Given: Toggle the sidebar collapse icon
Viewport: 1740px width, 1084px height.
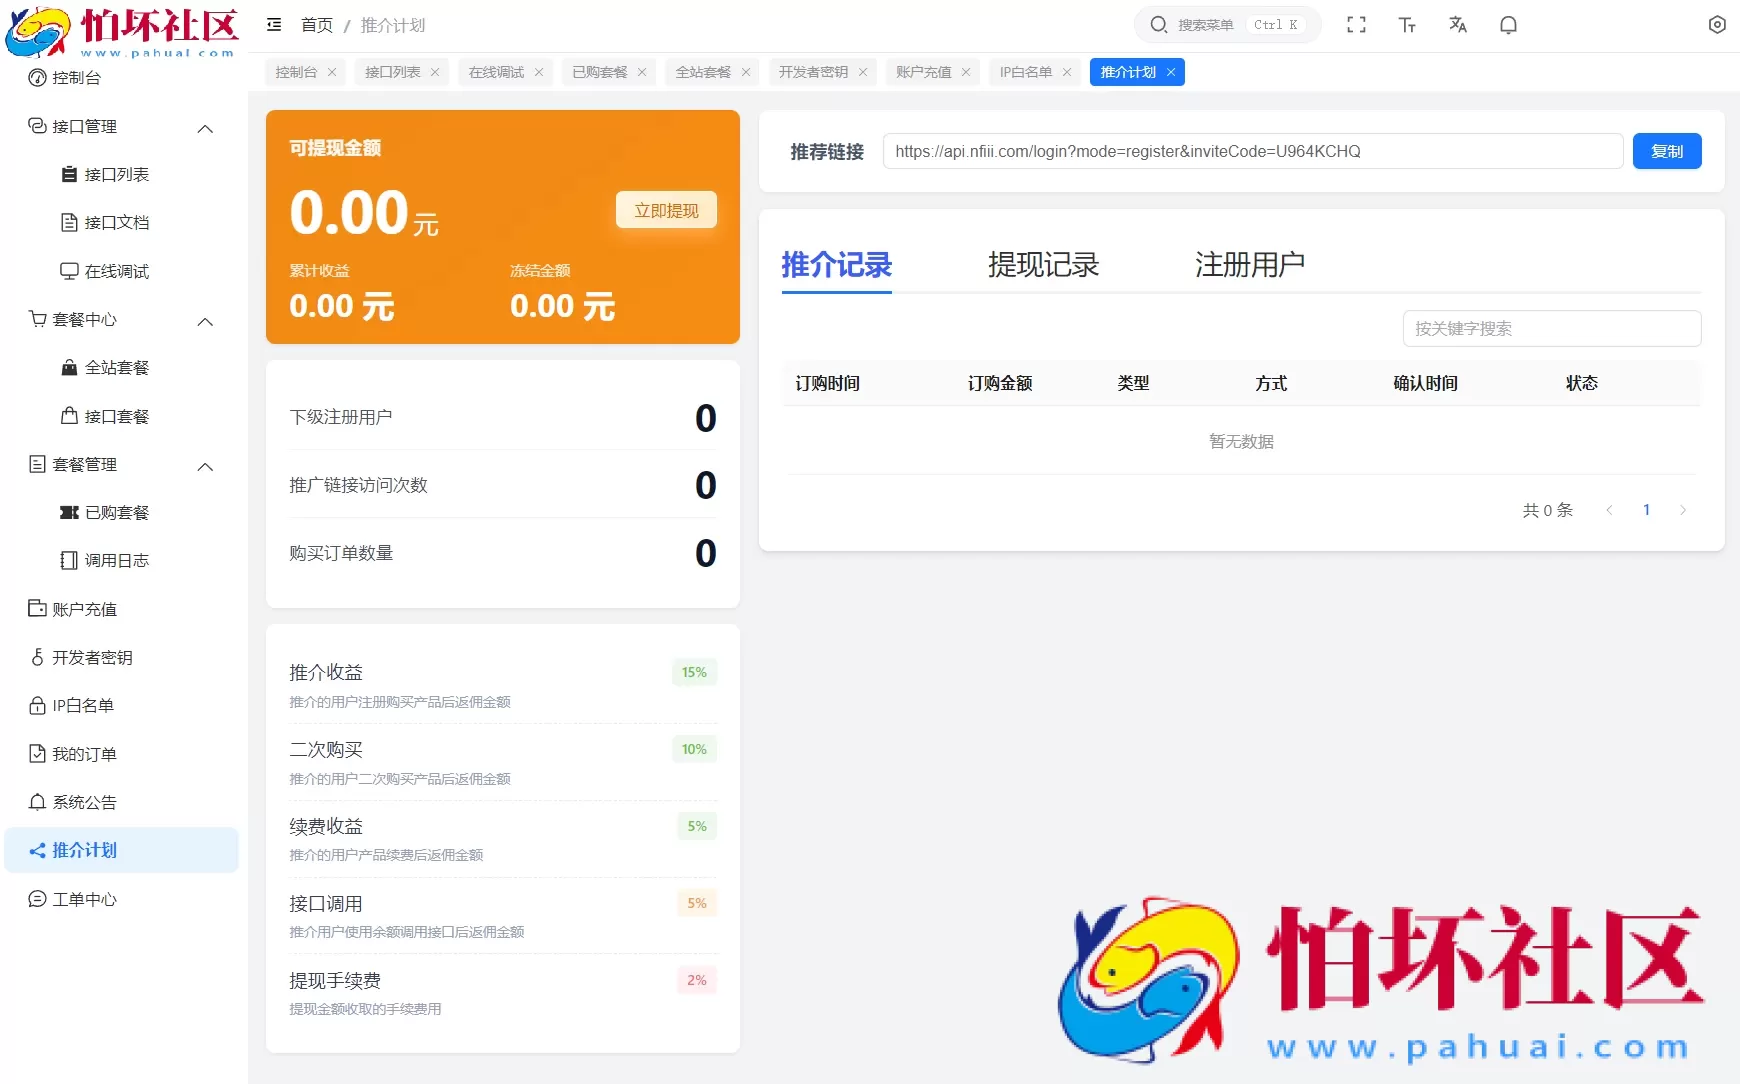Looking at the screenshot, I should coord(274,25).
